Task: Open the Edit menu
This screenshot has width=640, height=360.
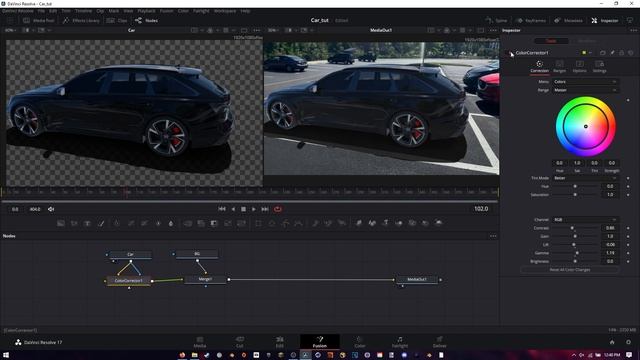Action: (x=53, y=11)
